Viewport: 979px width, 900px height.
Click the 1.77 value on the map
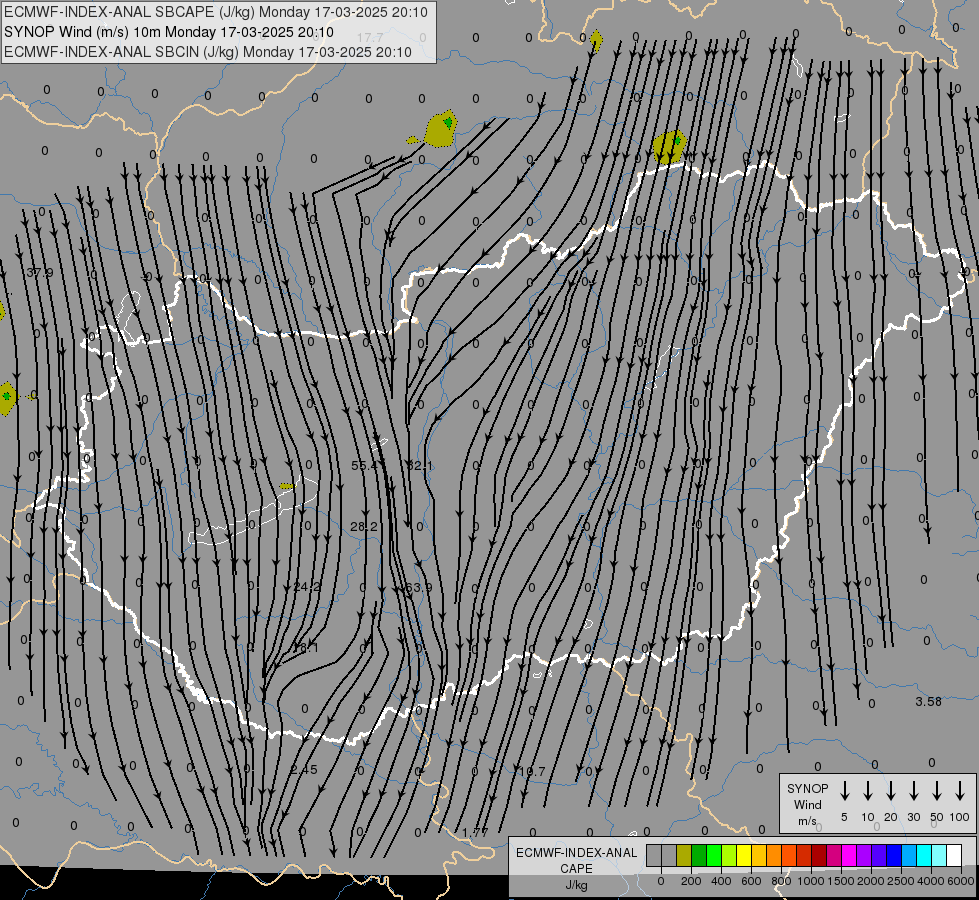click(x=475, y=833)
